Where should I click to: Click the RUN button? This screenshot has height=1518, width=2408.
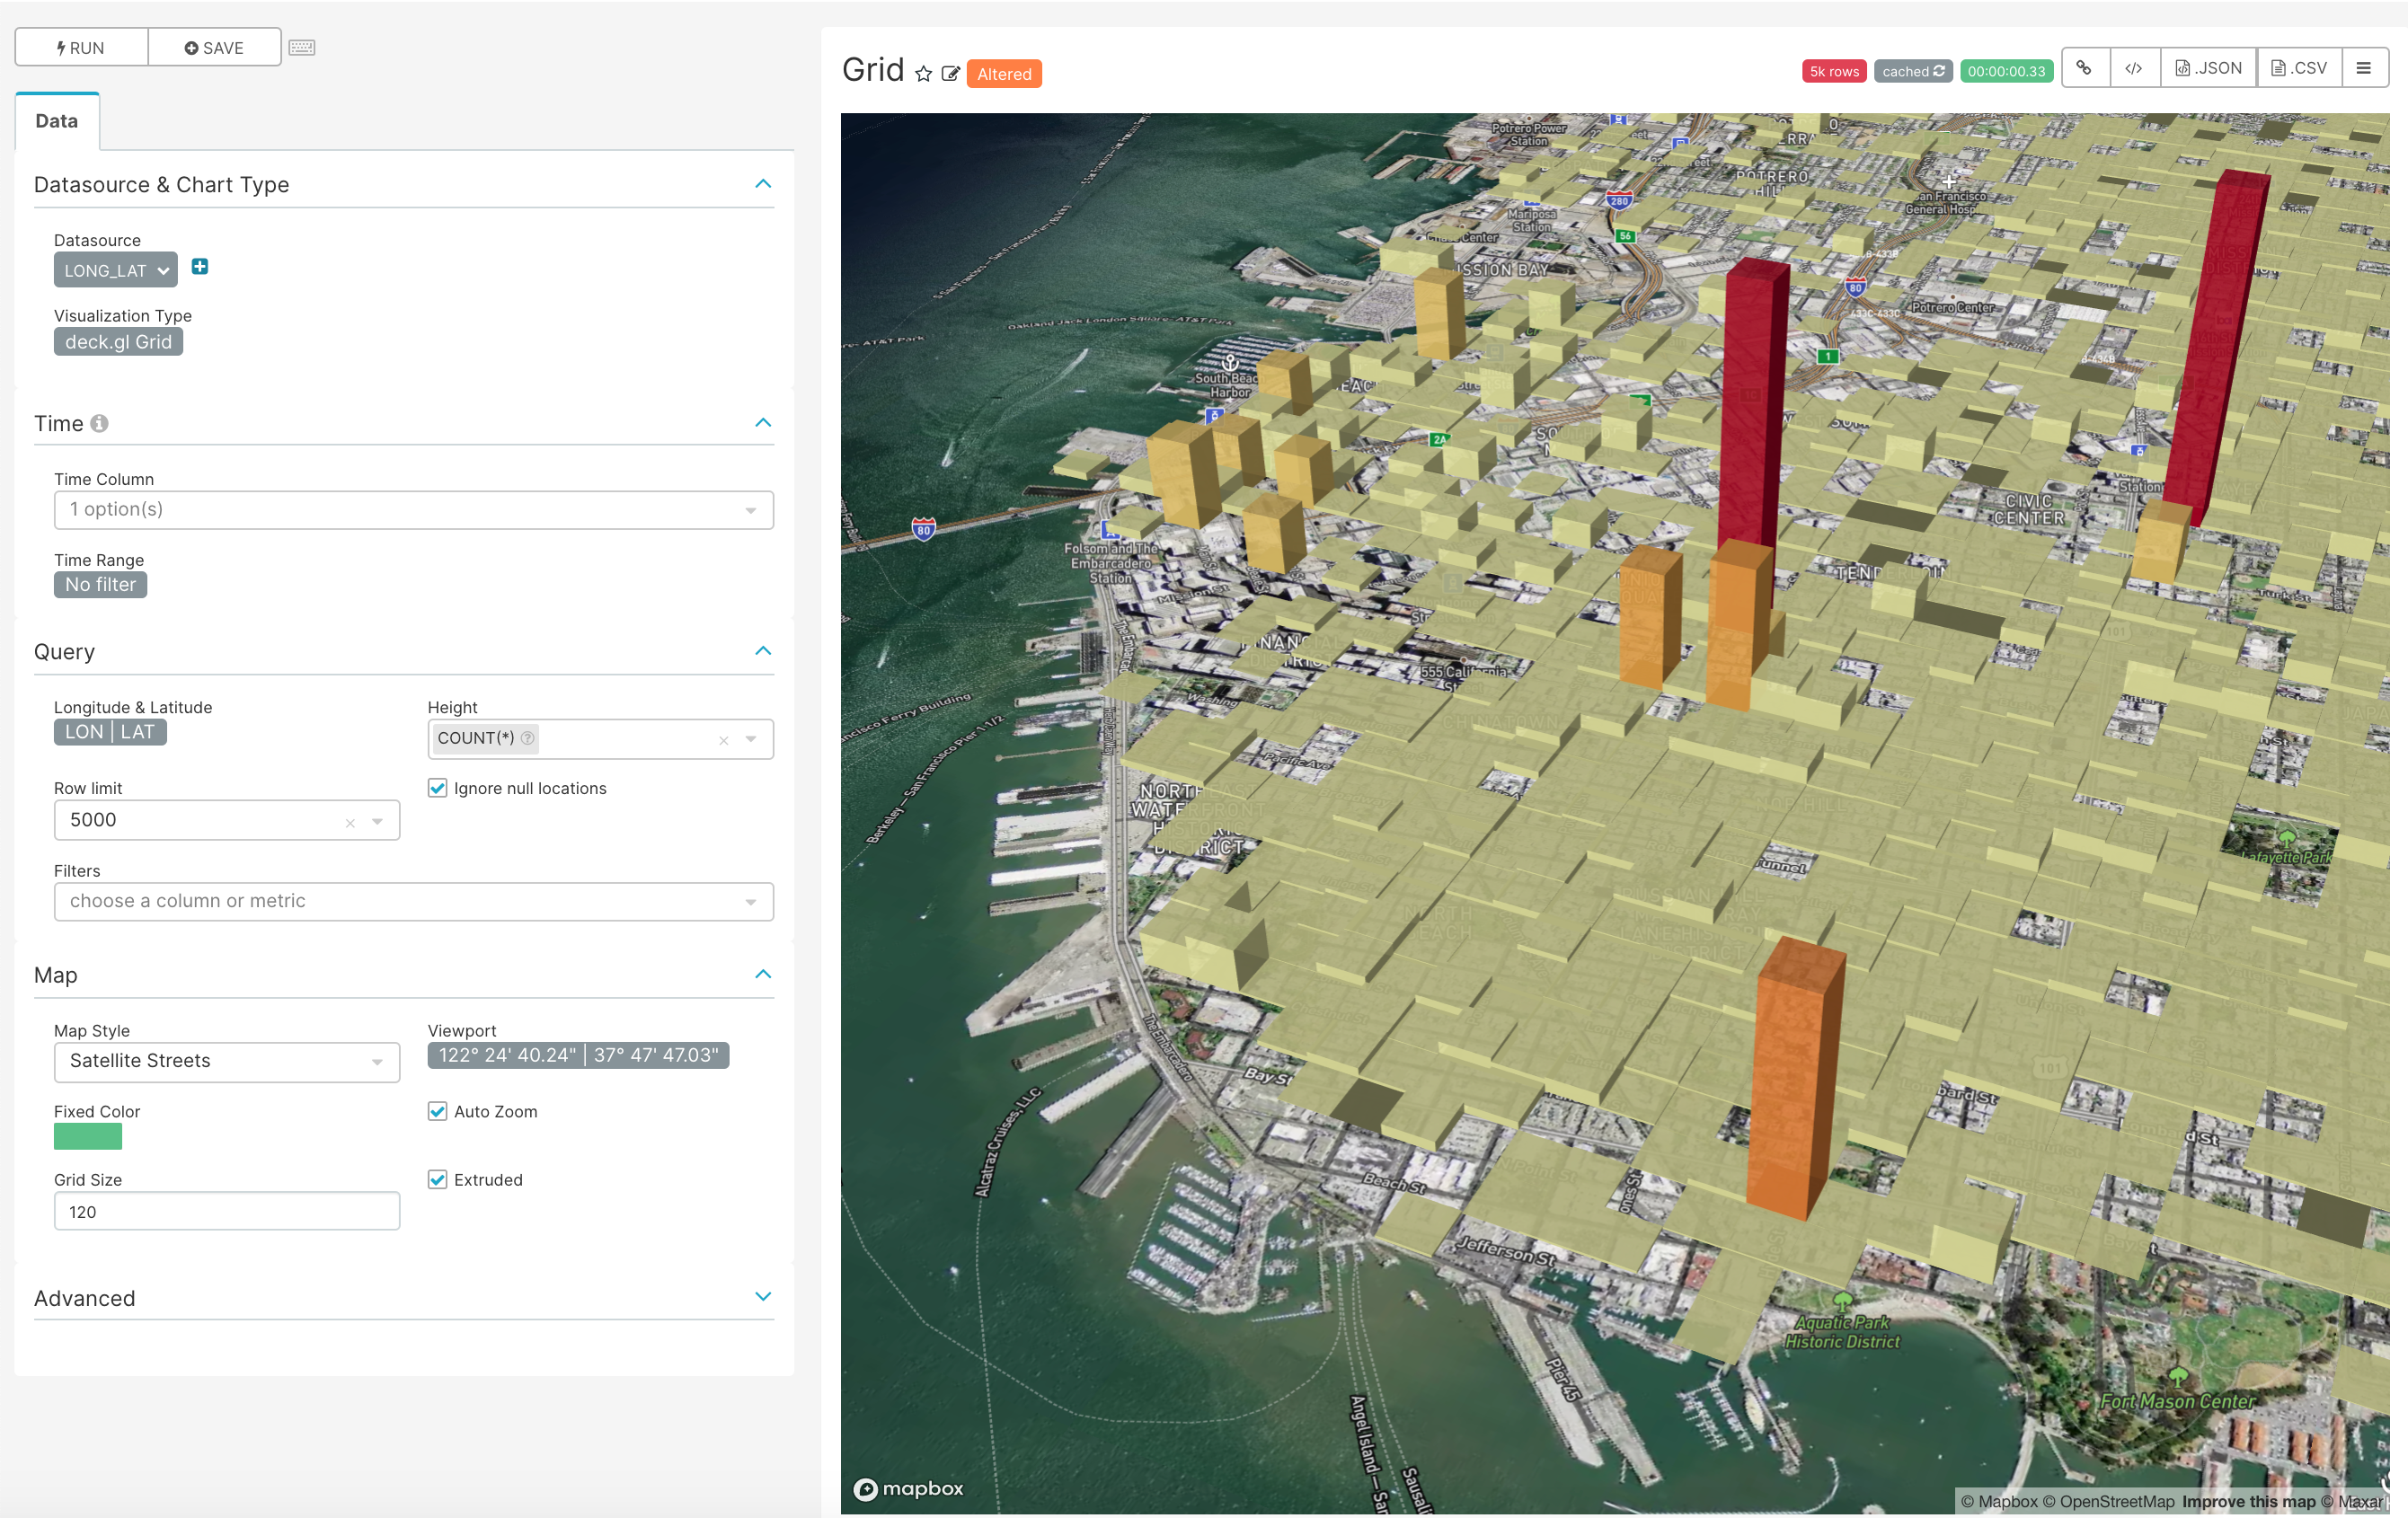point(82,48)
